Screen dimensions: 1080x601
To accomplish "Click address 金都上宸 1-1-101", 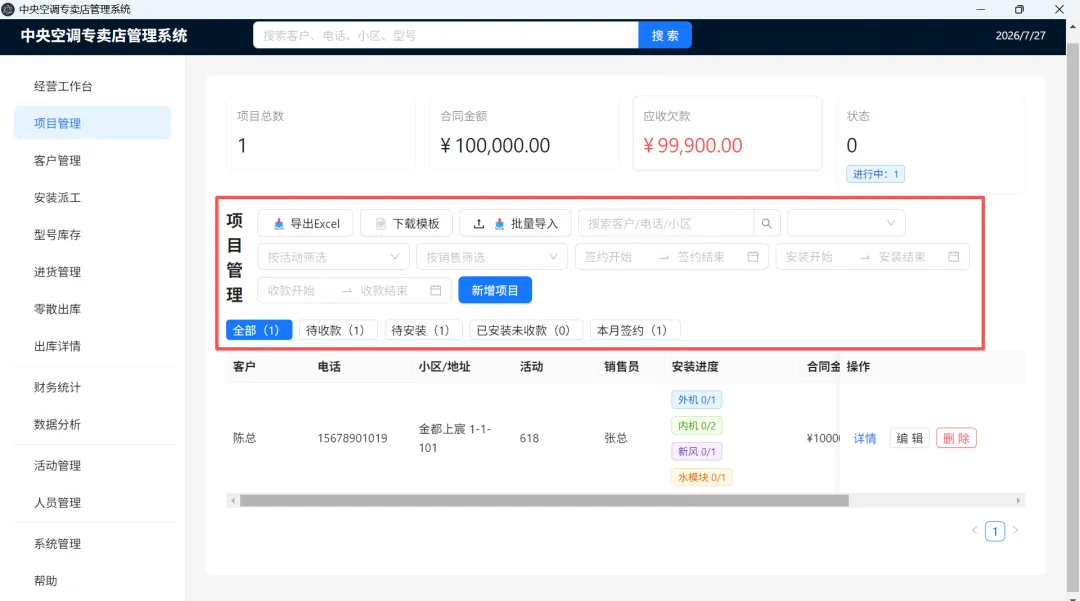I will pyautogui.click(x=455, y=439).
